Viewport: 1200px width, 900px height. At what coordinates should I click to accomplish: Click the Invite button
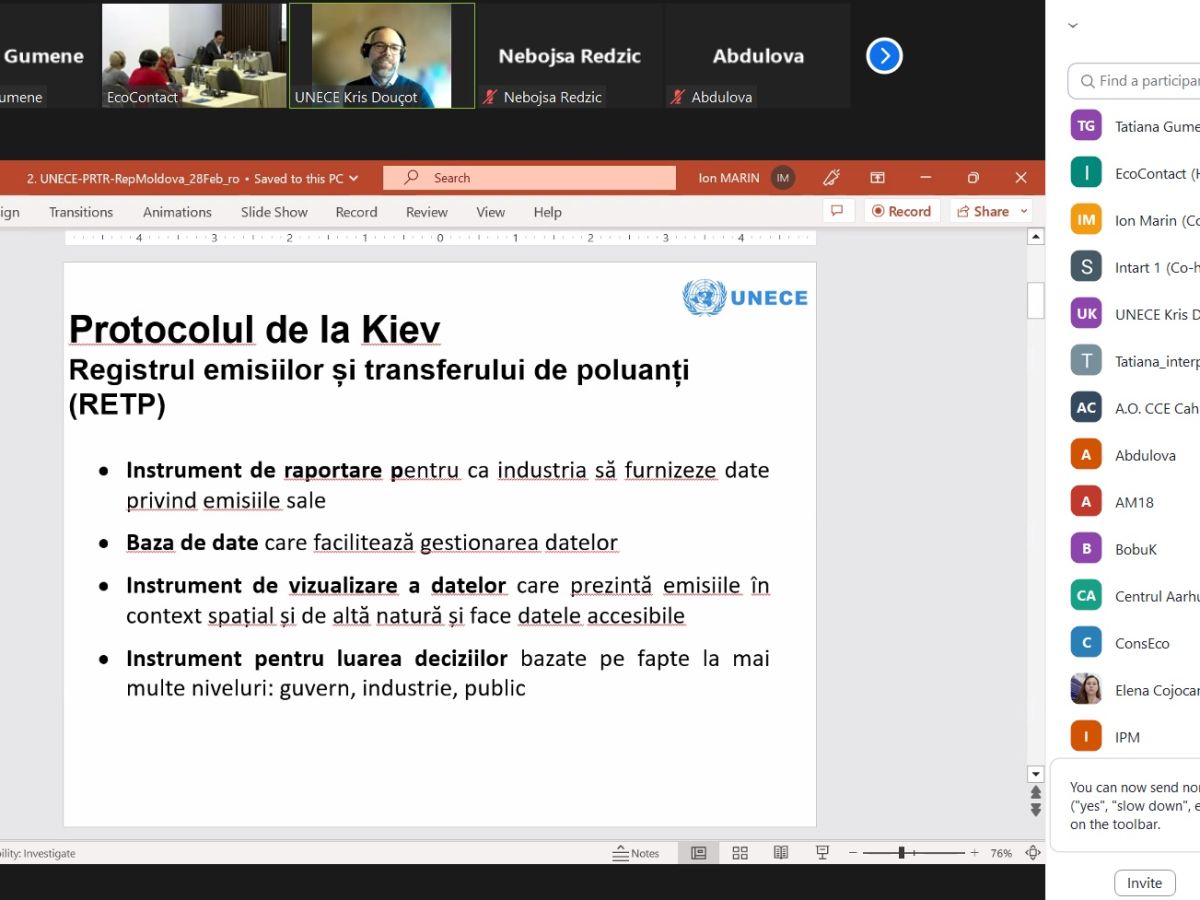click(x=1144, y=883)
